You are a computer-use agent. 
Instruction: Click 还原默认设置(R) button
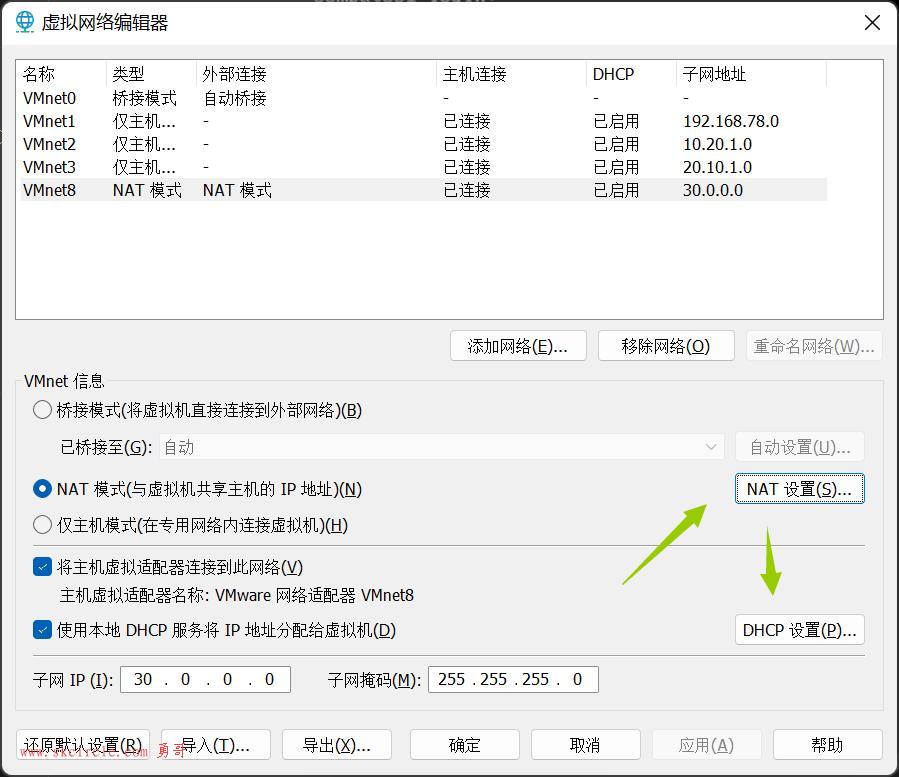click(83, 744)
